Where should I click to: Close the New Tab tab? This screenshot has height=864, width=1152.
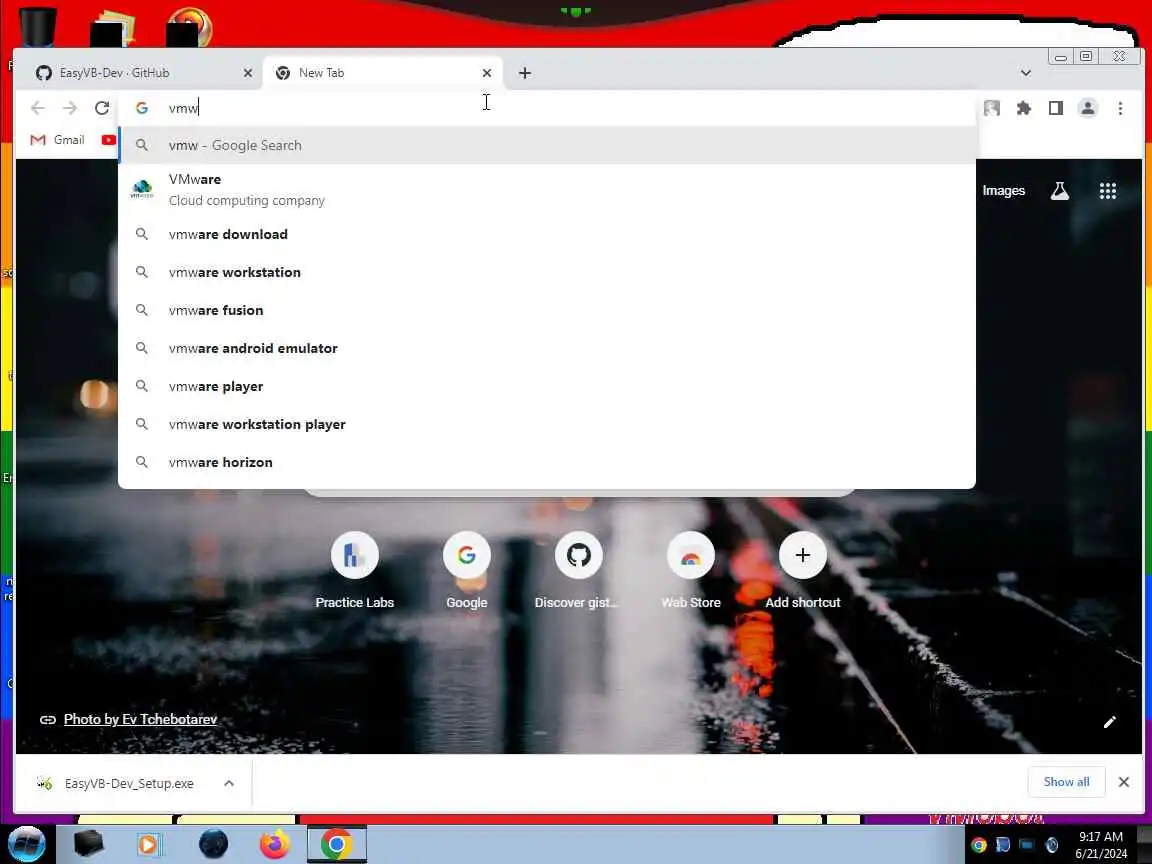[486, 73]
